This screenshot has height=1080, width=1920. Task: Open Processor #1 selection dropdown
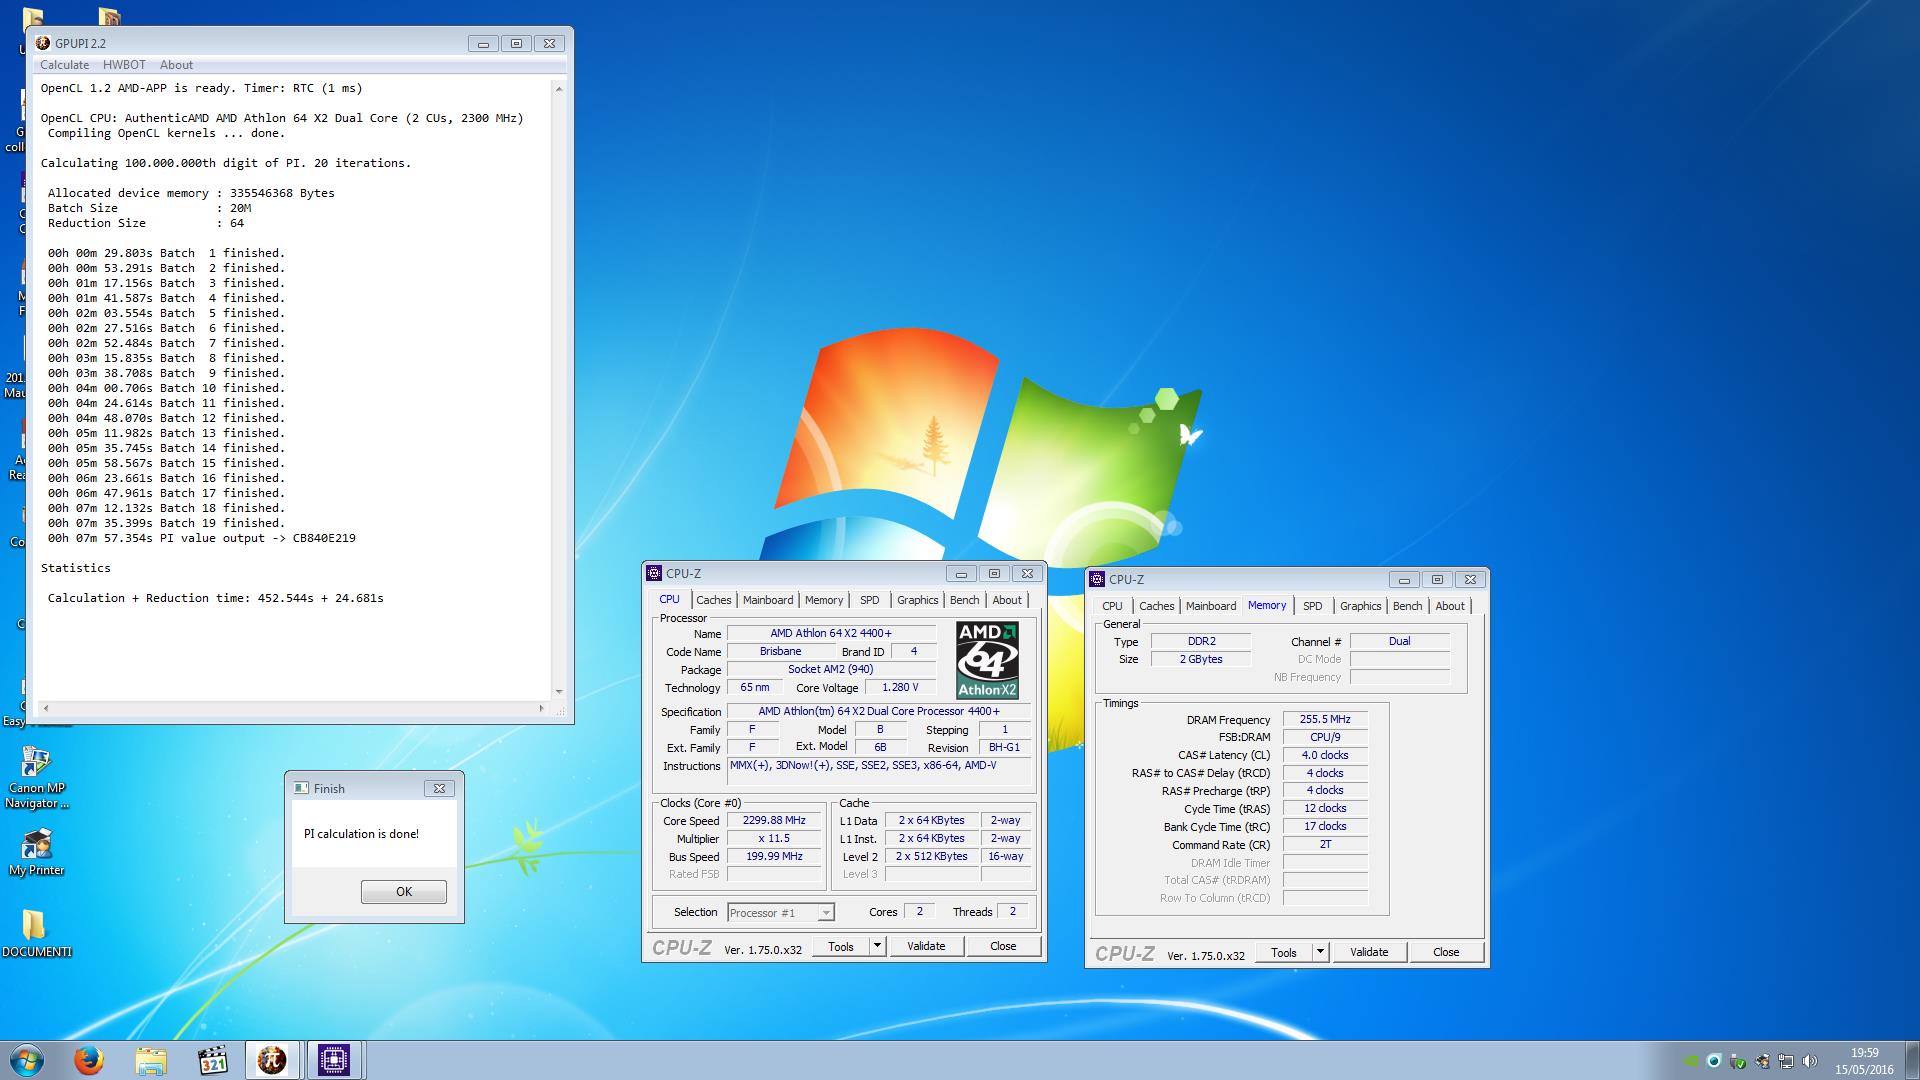click(x=780, y=912)
